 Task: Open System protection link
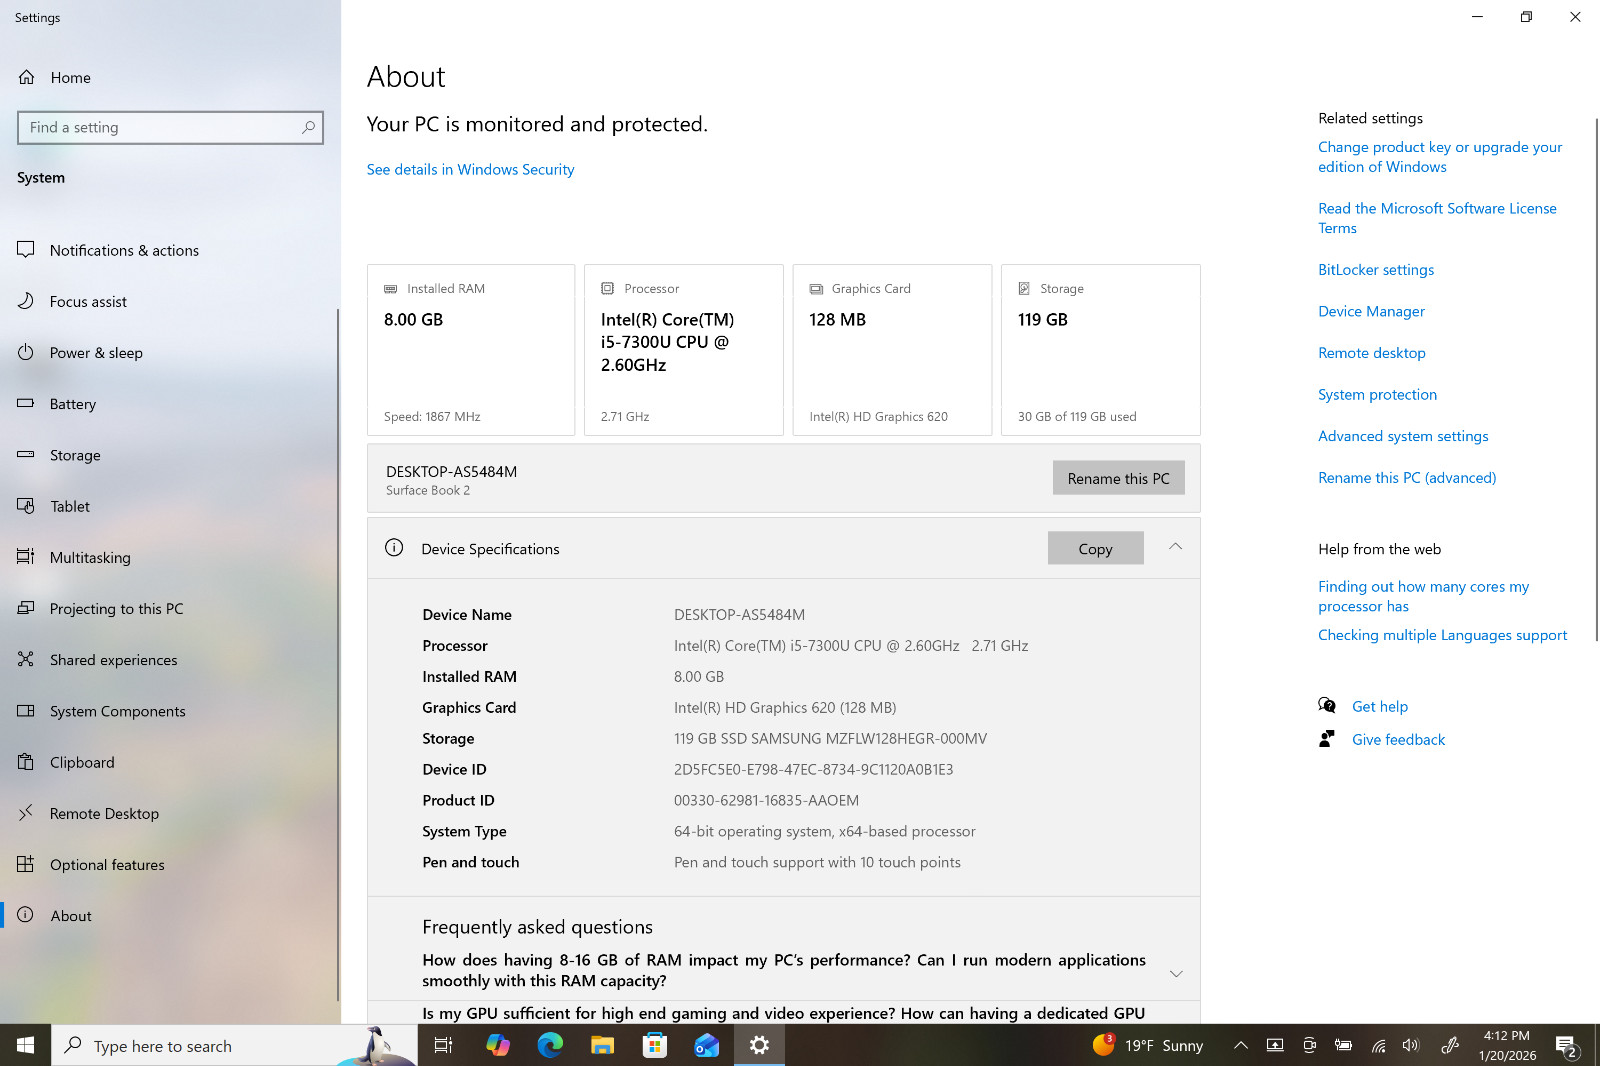[x=1377, y=394]
